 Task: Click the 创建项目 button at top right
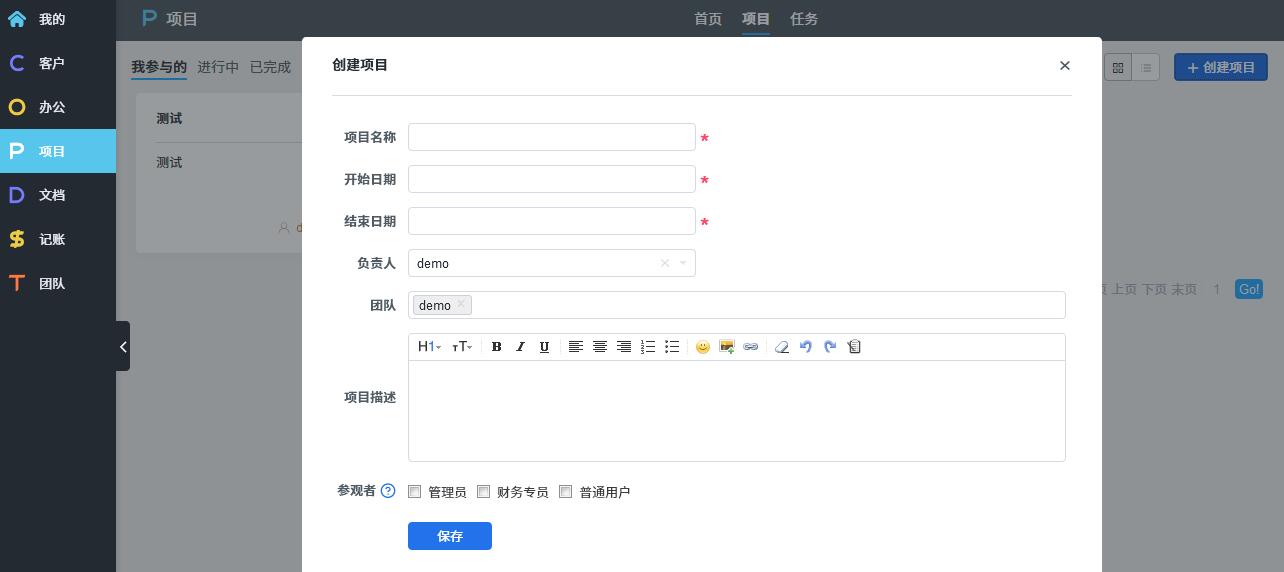tap(1220, 67)
